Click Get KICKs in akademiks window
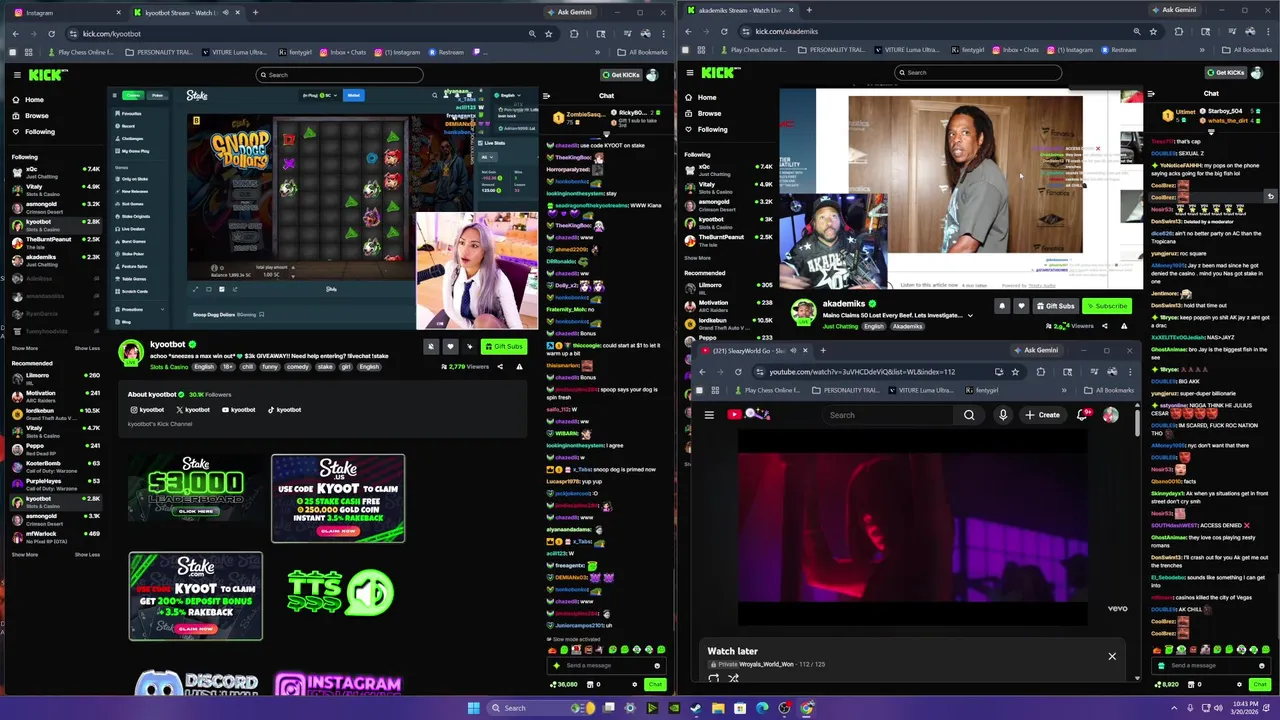 pos(1224,73)
